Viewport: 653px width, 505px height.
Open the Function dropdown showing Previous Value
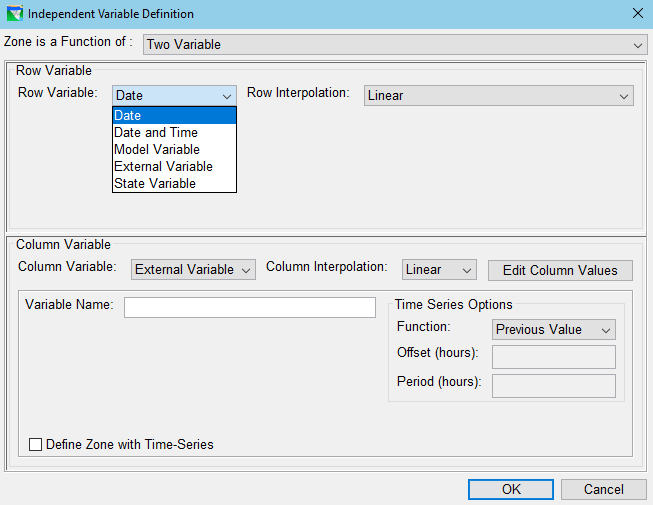point(553,329)
